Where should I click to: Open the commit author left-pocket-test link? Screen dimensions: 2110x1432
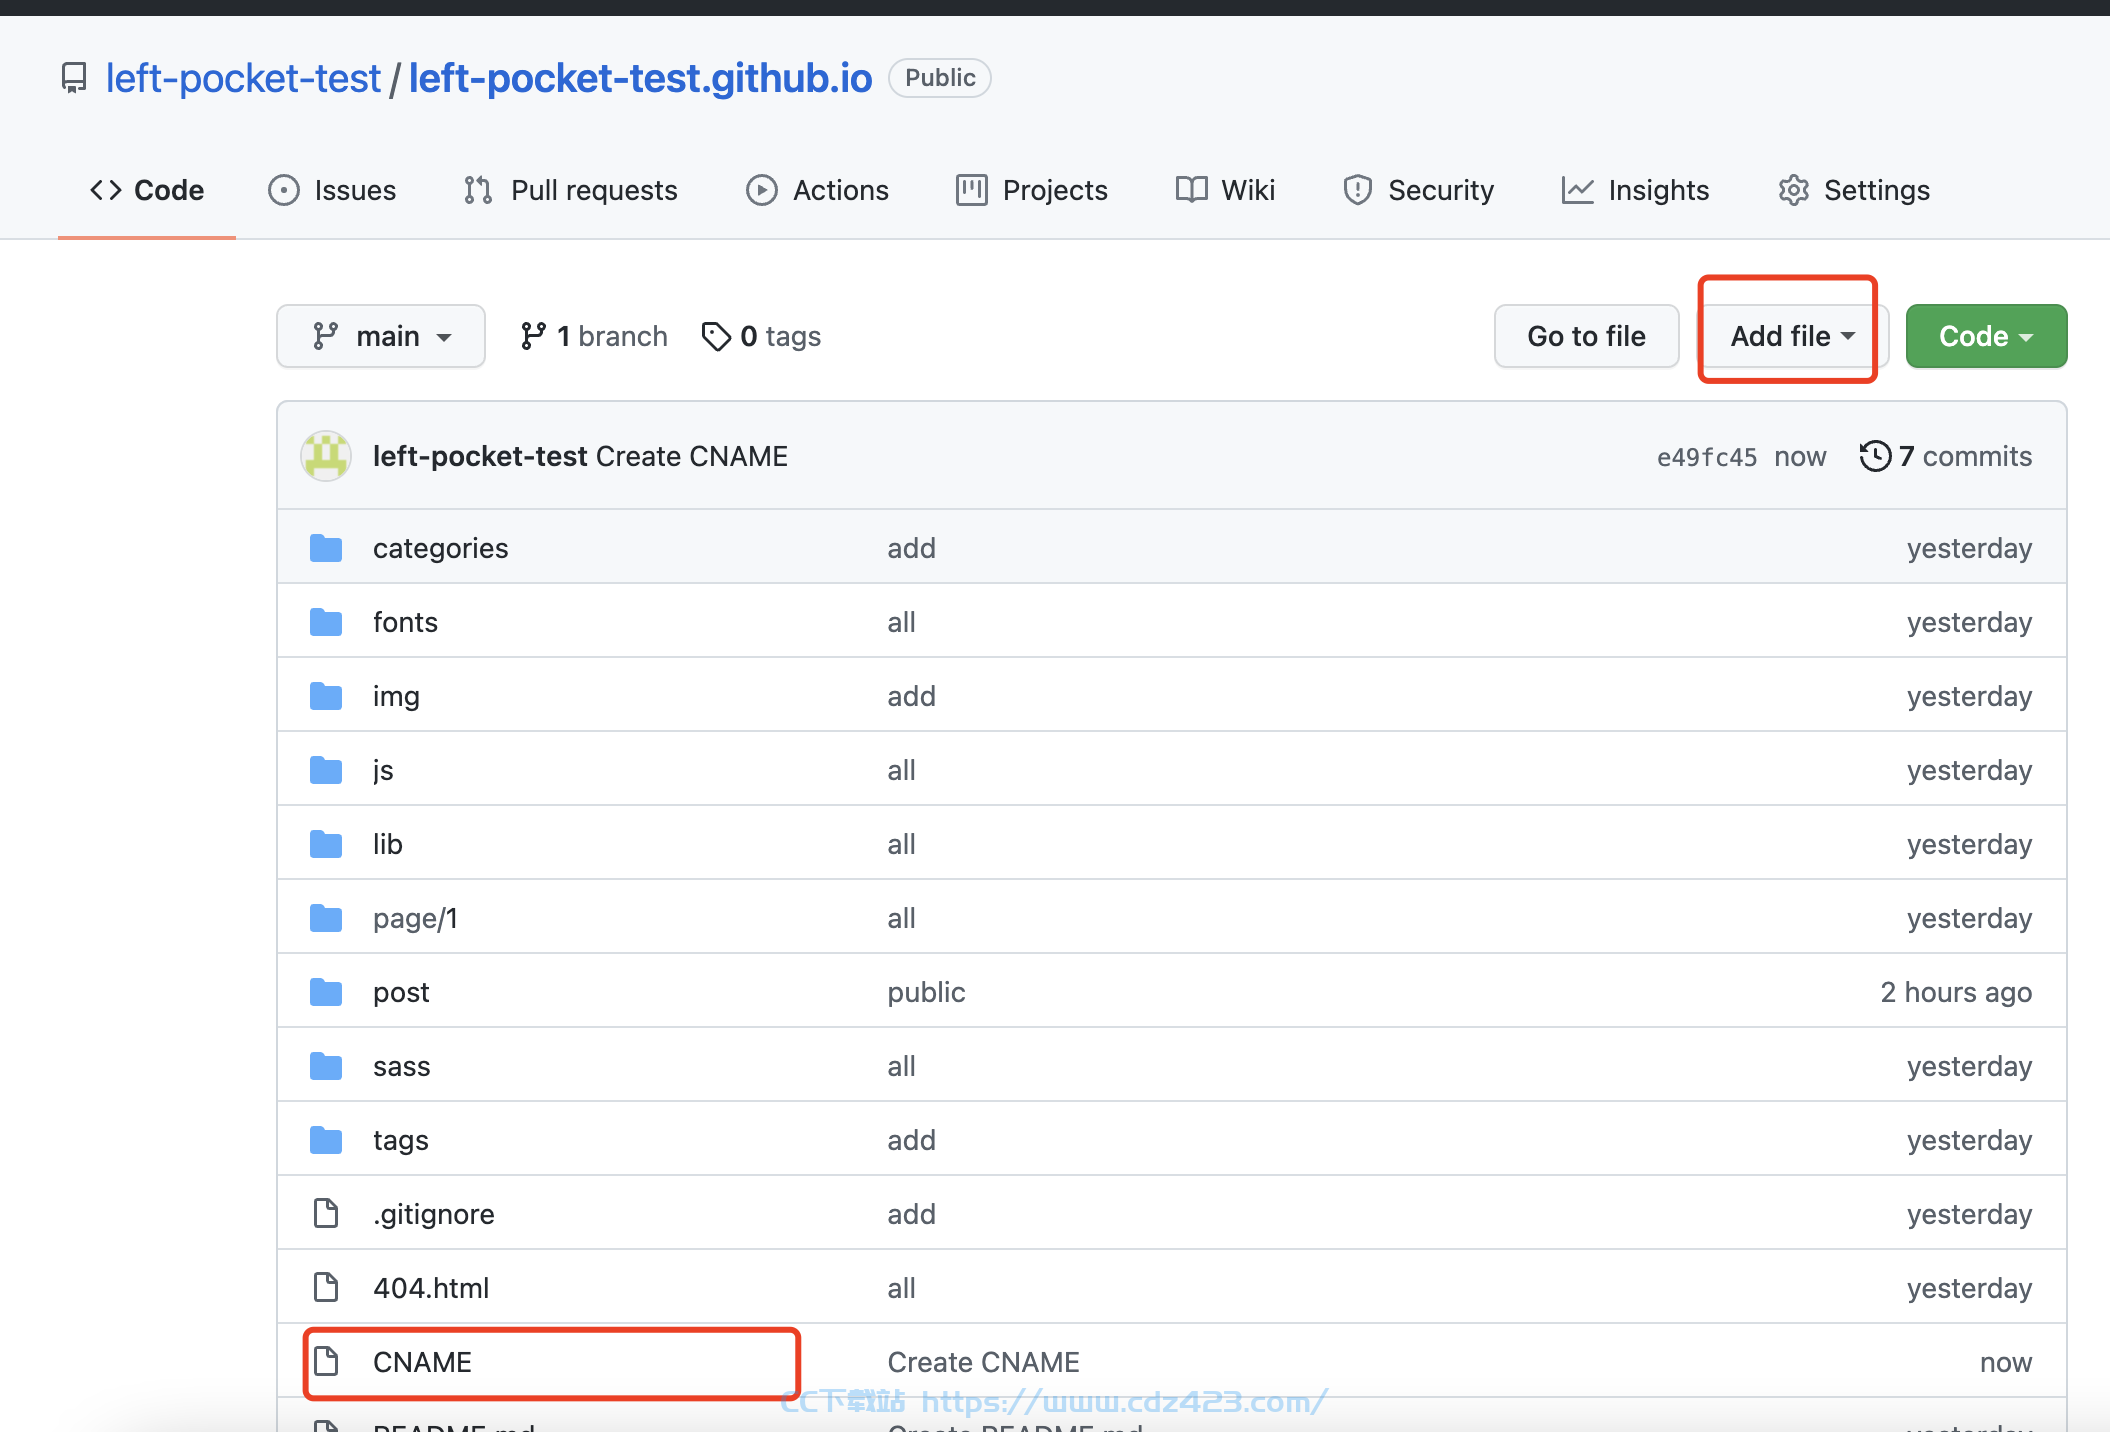[480, 456]
